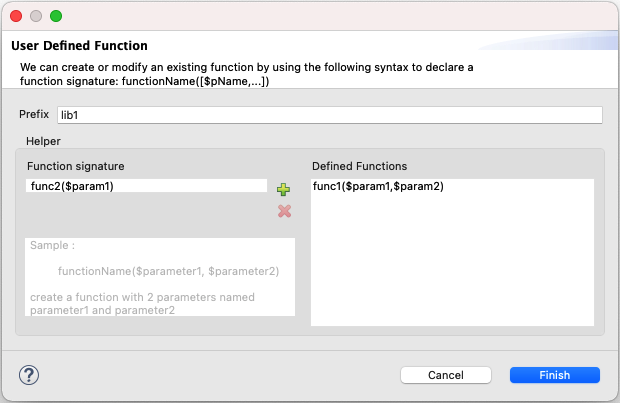This screenshot has height=403, width=620.
Task: Click the dialog's empty title bar
Action: click(x=320, y=16)
